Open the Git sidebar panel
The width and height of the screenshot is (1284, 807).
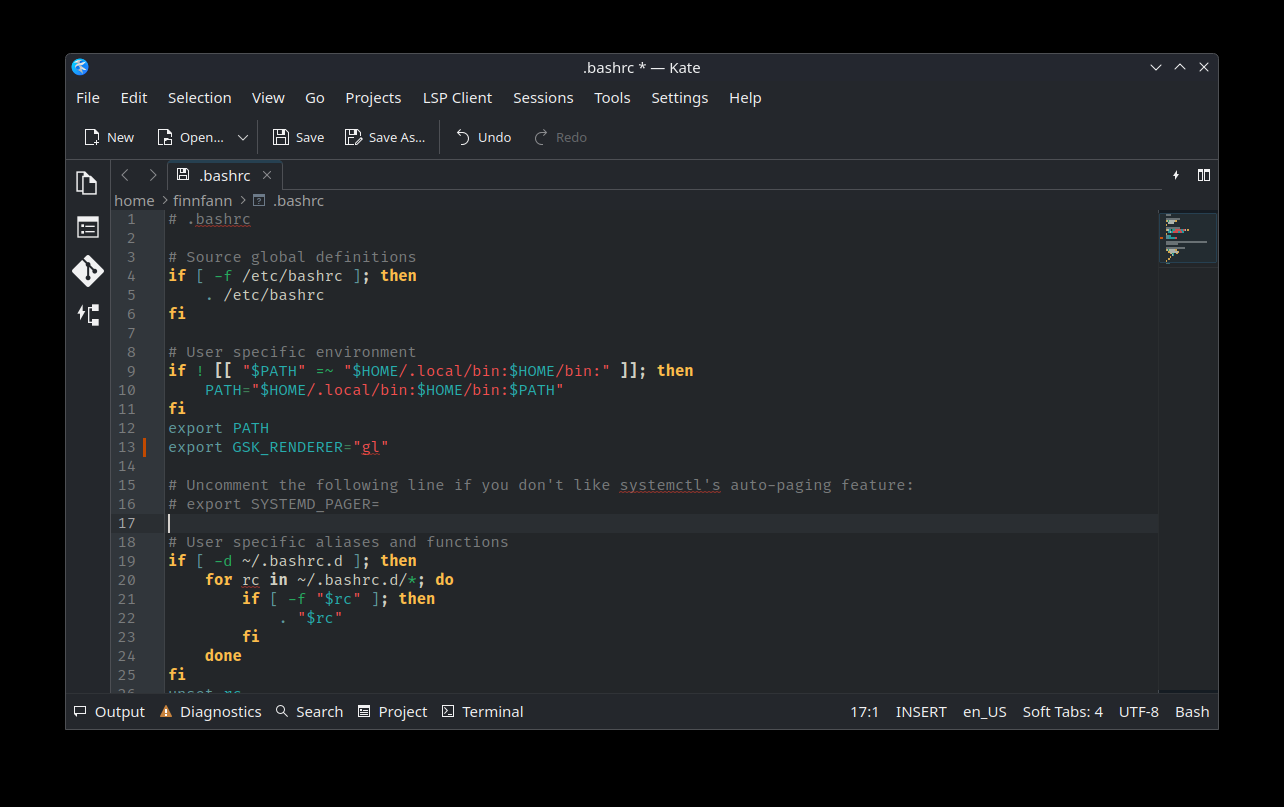pyautogui.click(x=88, y=271)
